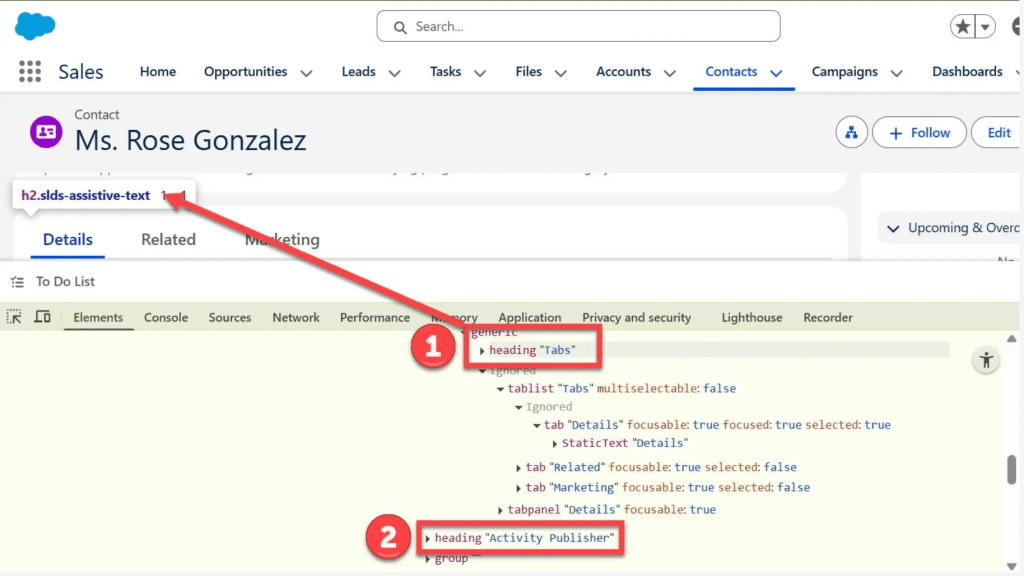Viewport: 1024px width, 576px height.
Task: Toggle the inspect element mode in DevTools
Action: (x=14, y=316)
